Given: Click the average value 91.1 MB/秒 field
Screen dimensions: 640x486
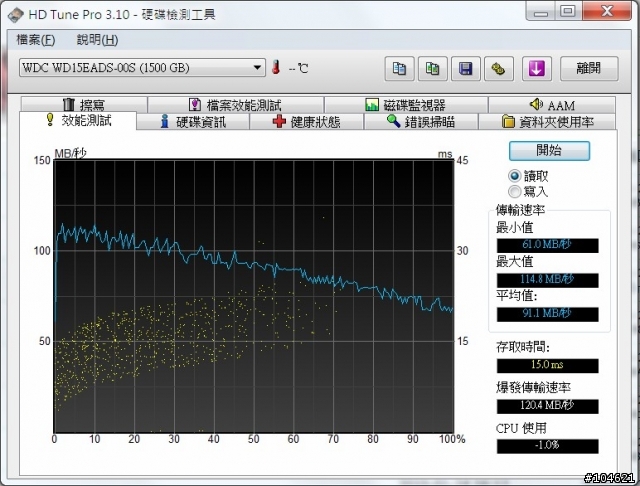Looking at the screenshot, I should pyautogui.click(x=548, y=314).
